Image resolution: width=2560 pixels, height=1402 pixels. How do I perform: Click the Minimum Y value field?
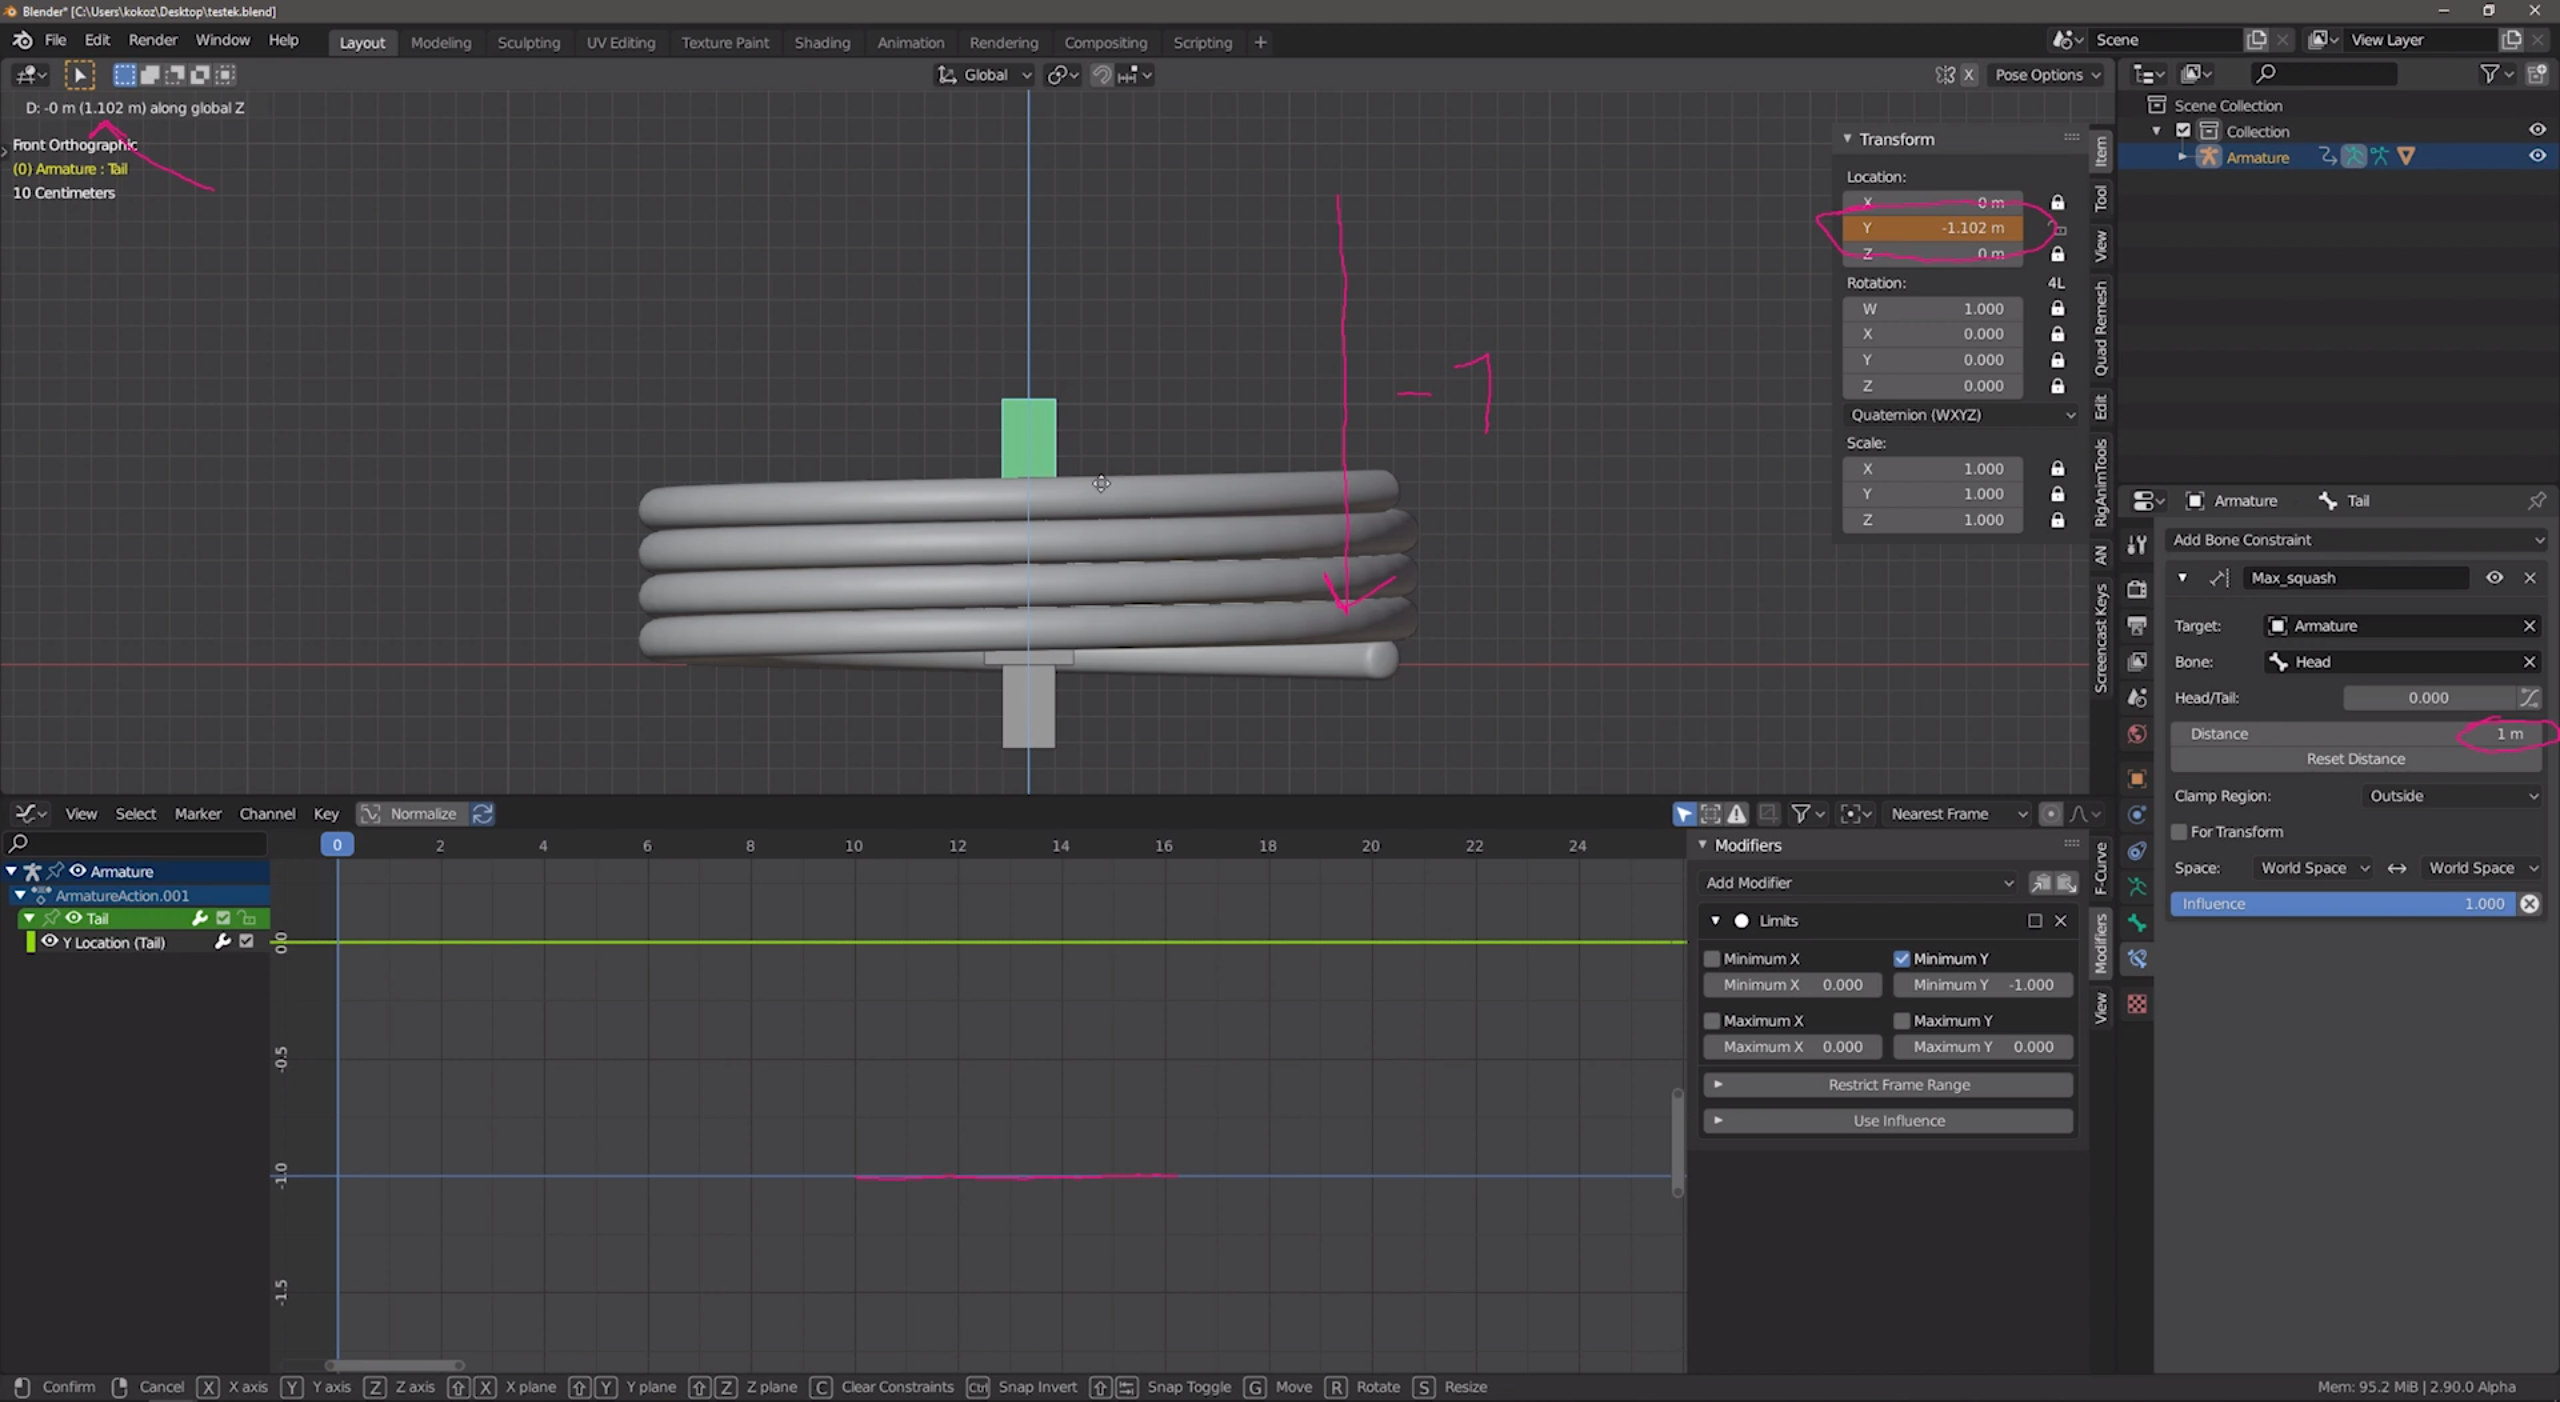click(x=1983, y=985)
